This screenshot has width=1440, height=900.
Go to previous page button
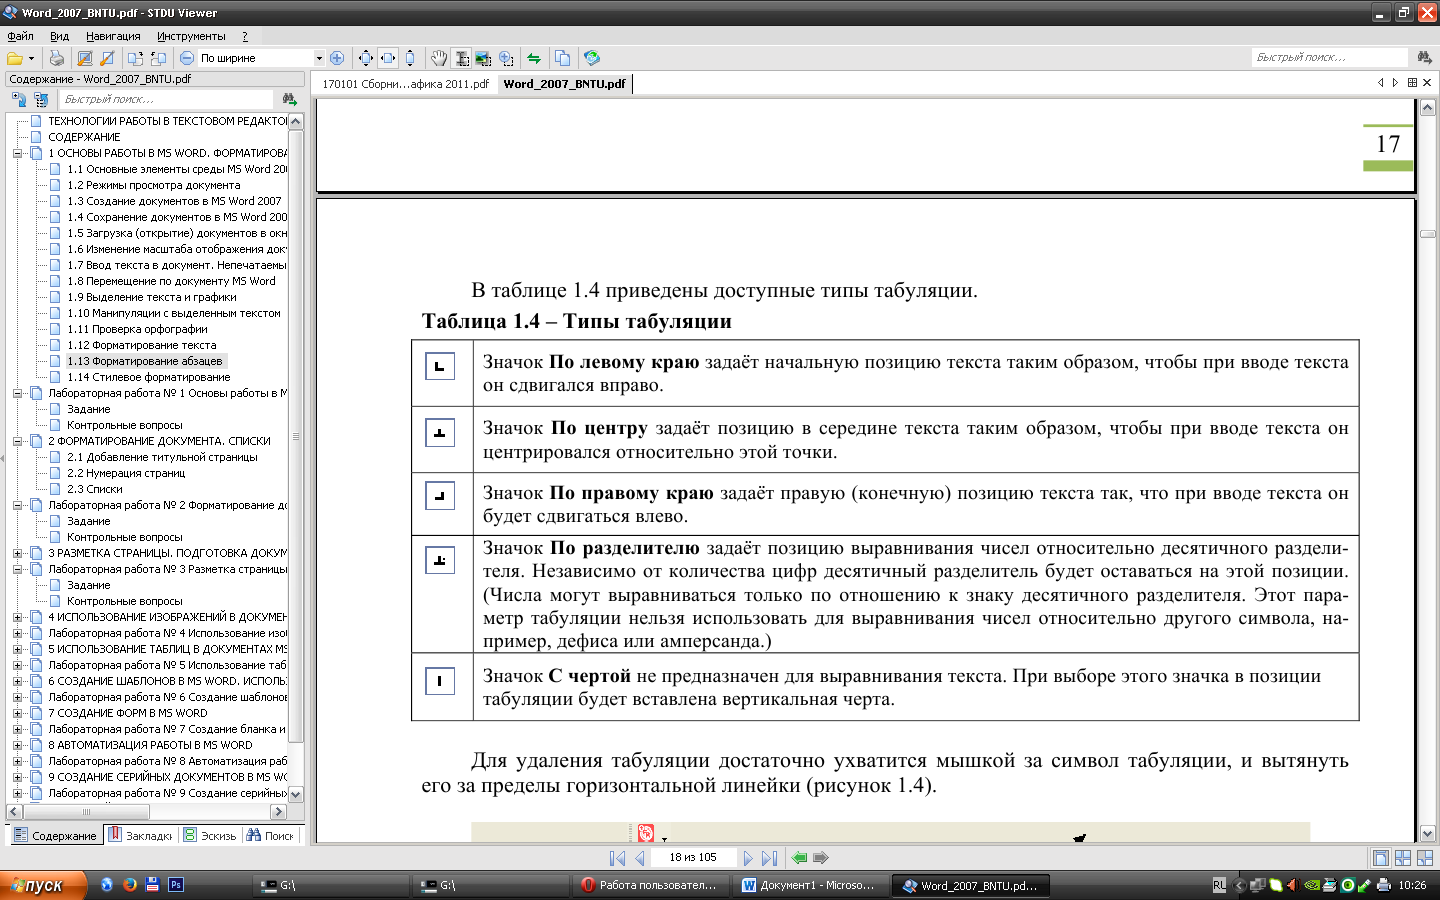(639, 858)
